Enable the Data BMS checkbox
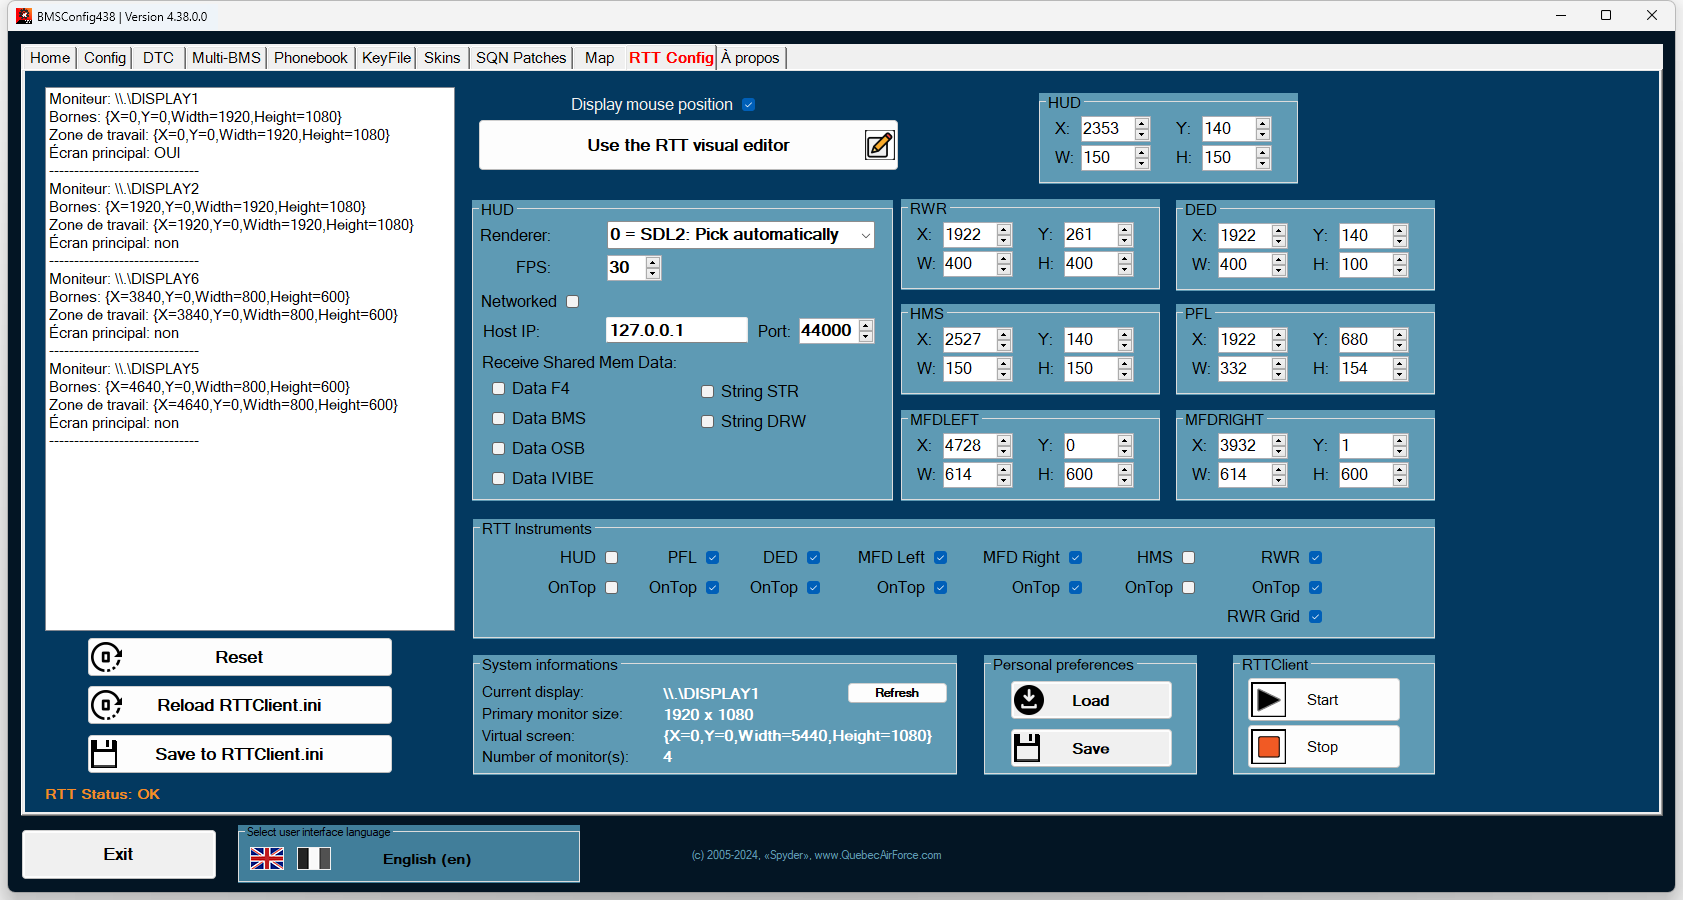This screenshot has width=1683, height=900. click(498, 418)
